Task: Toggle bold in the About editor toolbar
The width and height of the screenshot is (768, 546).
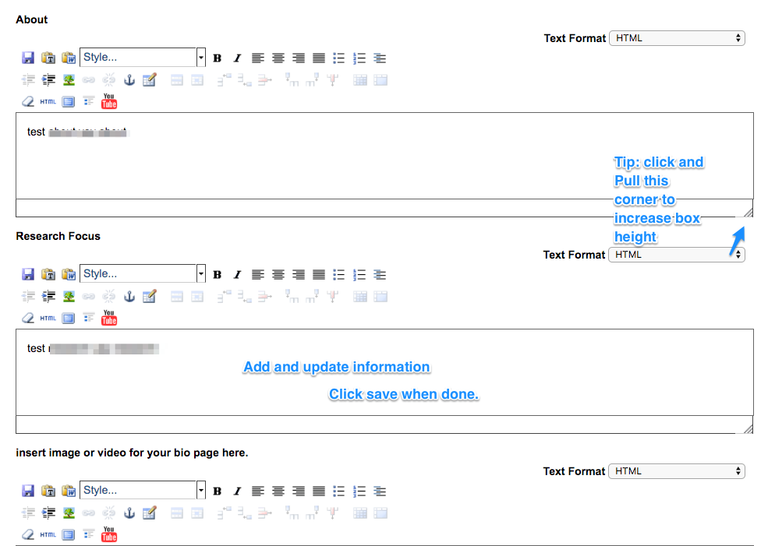Action: pyautogui.click(x=217, y=58)
